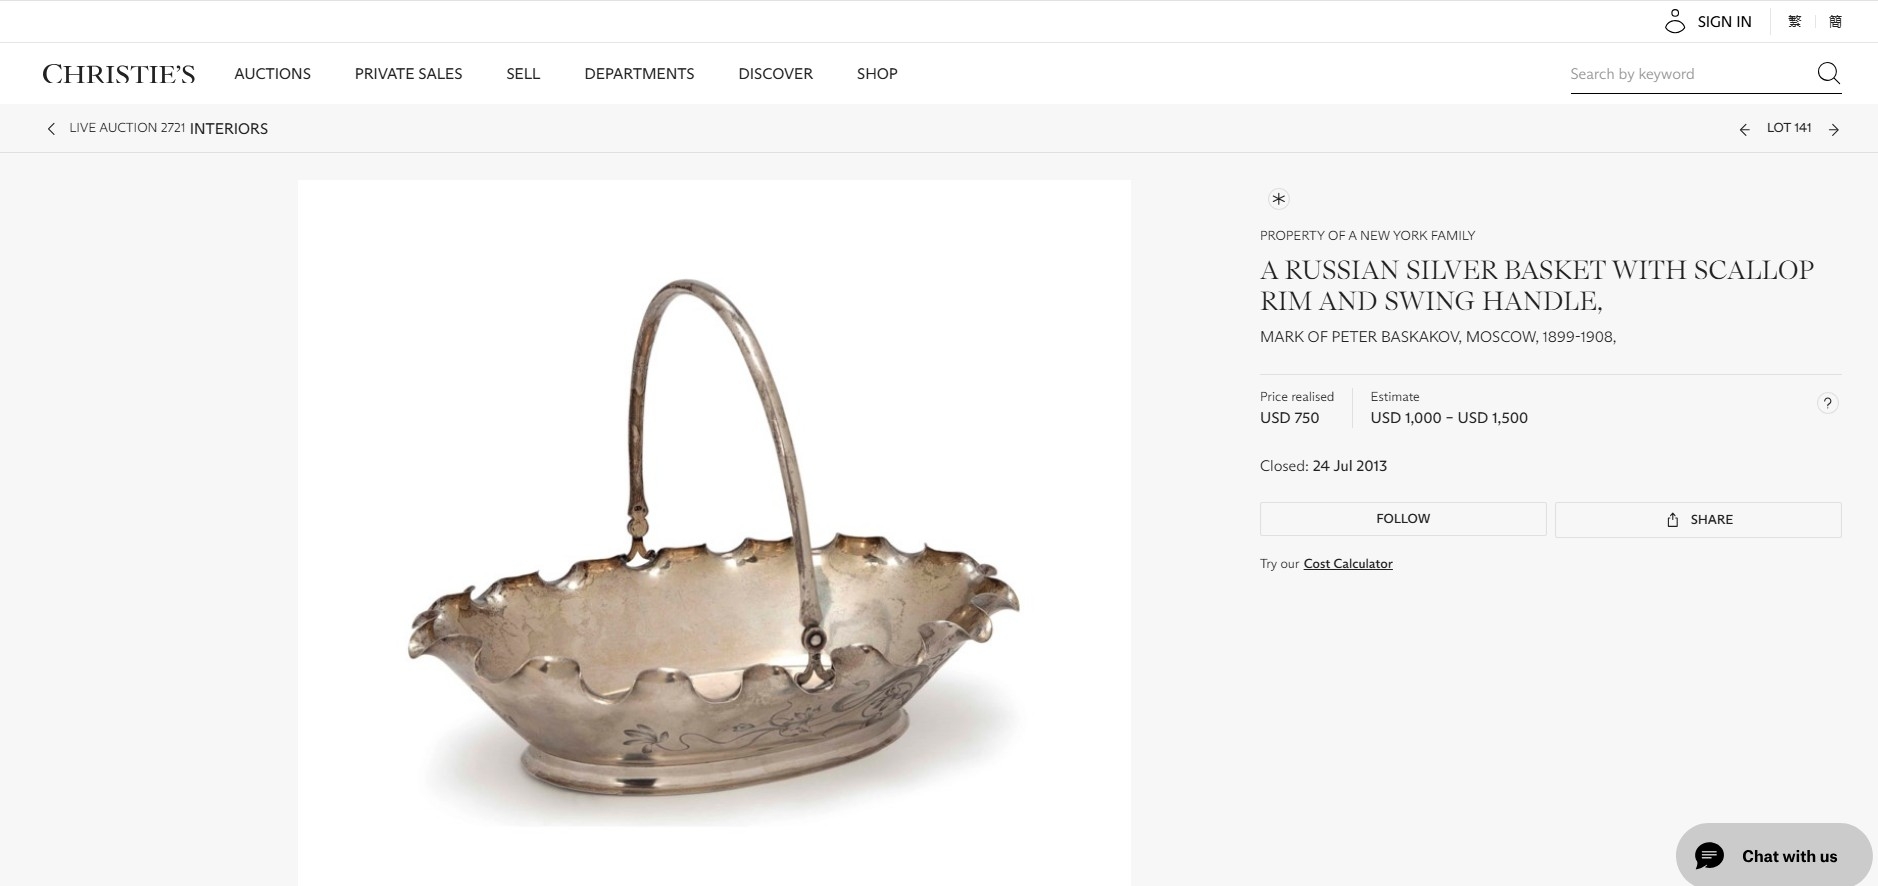
Task: Open the Chat with us bubble
Action: (x=1773, y=856)
